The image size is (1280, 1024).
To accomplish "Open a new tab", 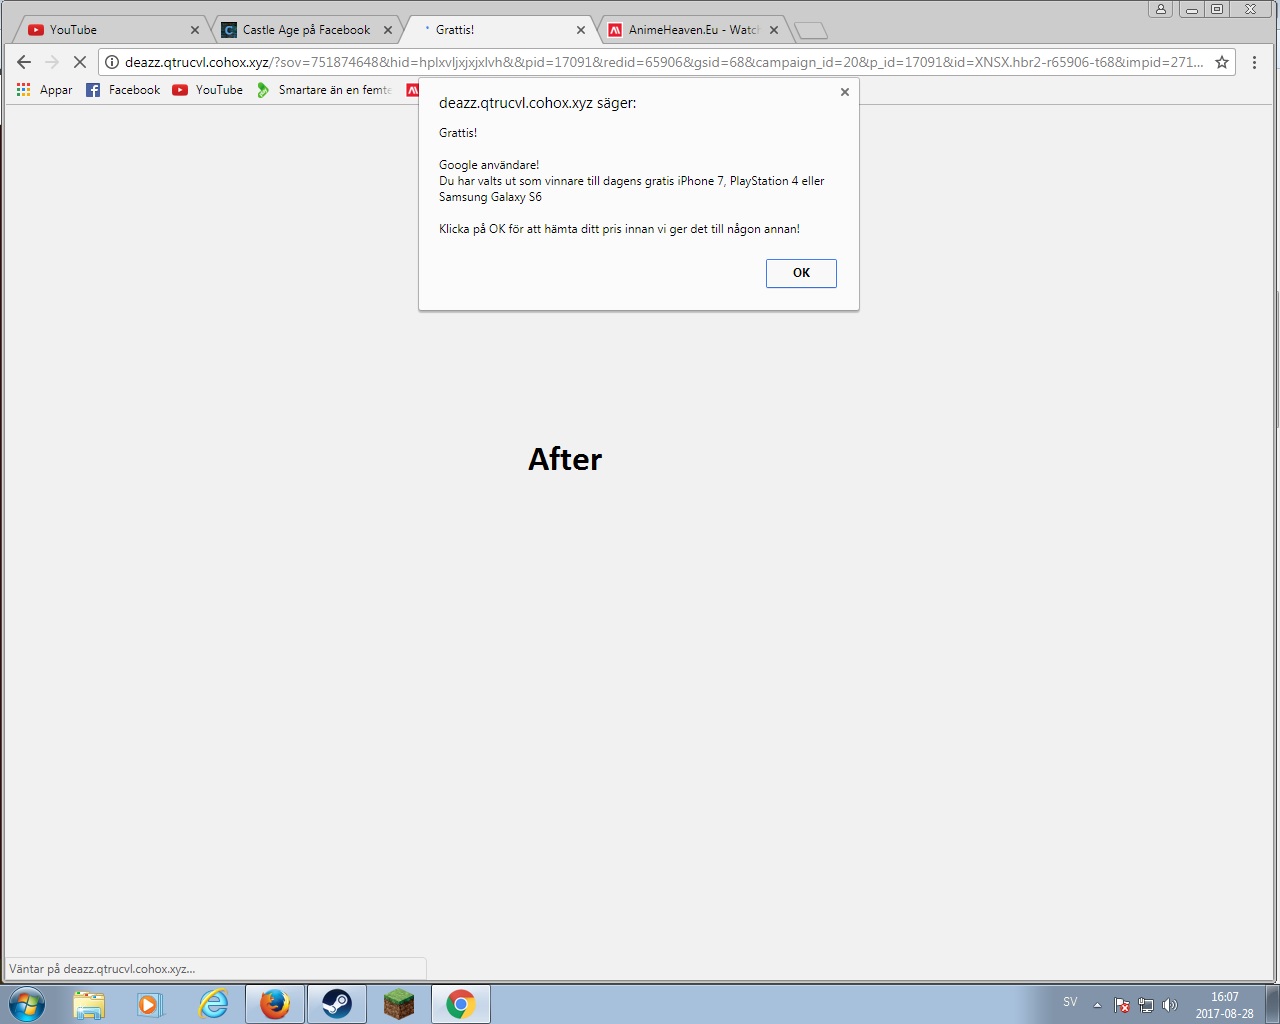I will point(810,31).
